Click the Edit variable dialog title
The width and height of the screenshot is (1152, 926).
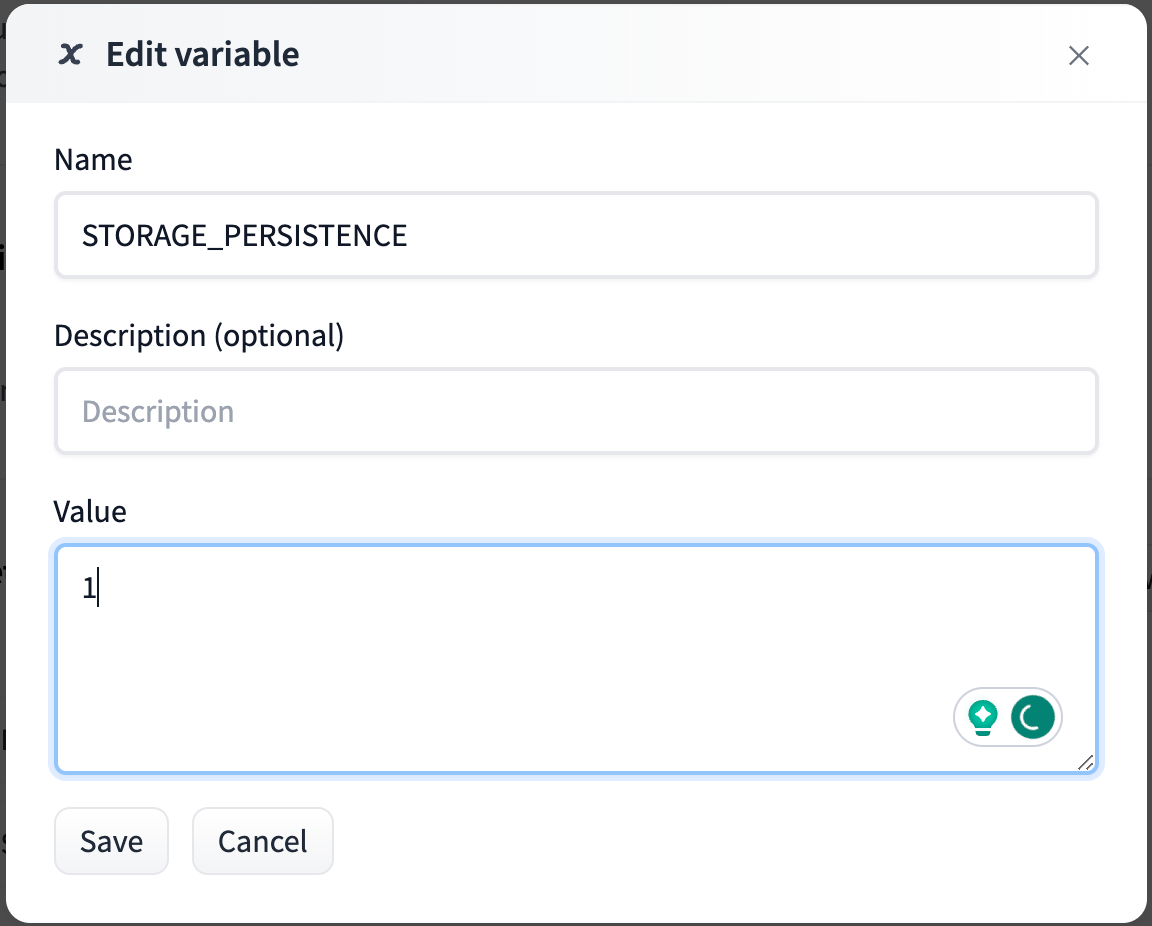point(202,54)
